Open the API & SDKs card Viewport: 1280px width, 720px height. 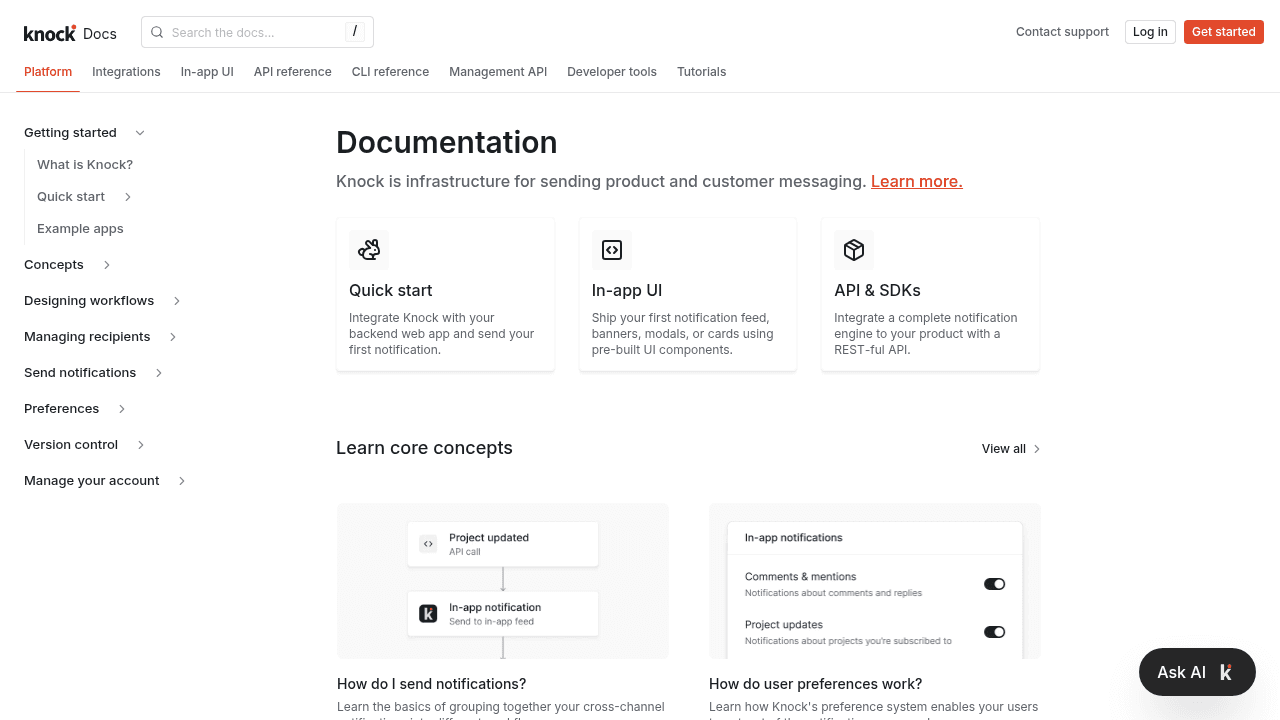click(x=930, y=294)
